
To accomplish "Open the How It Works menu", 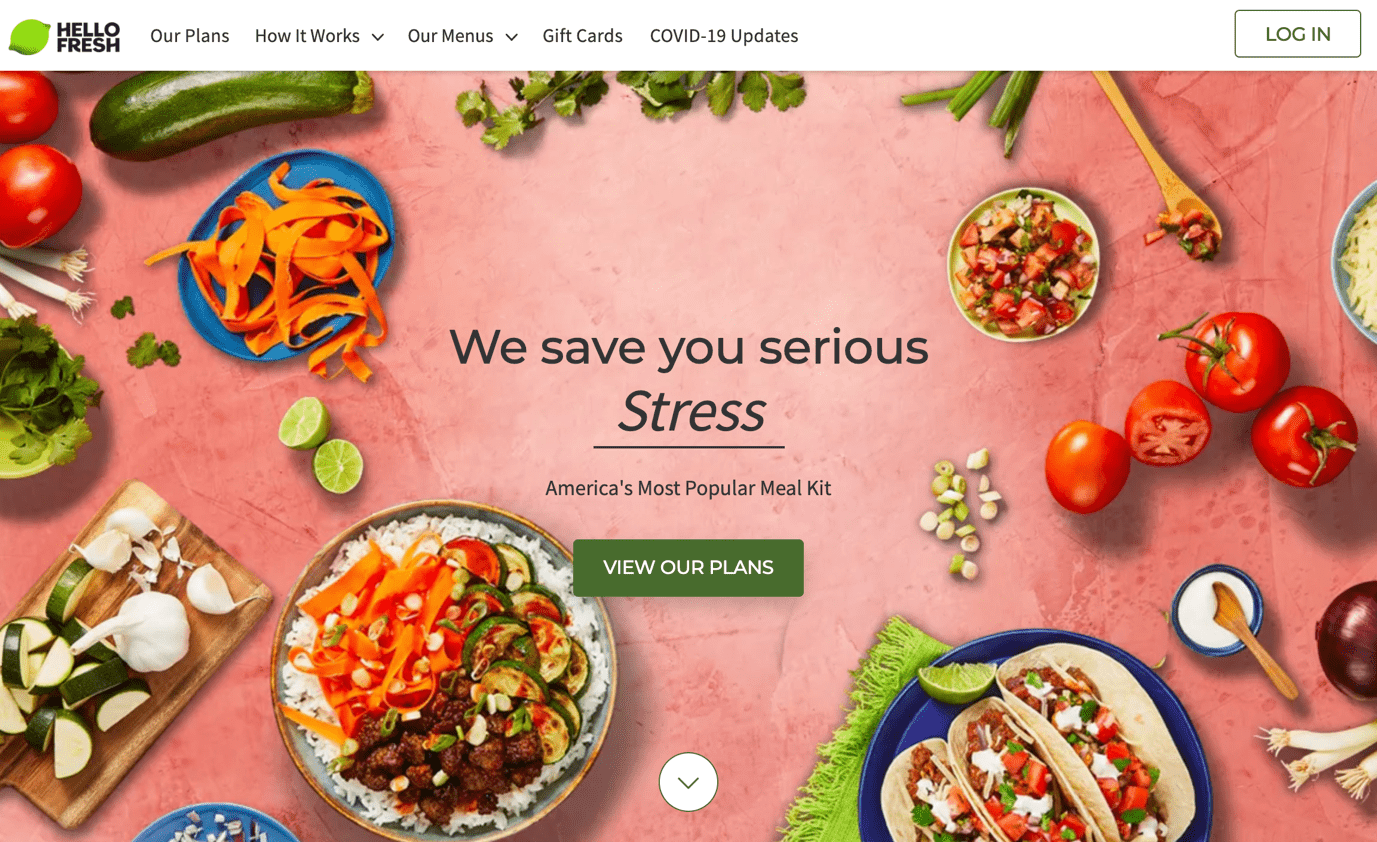I will (x=307, y=36).
